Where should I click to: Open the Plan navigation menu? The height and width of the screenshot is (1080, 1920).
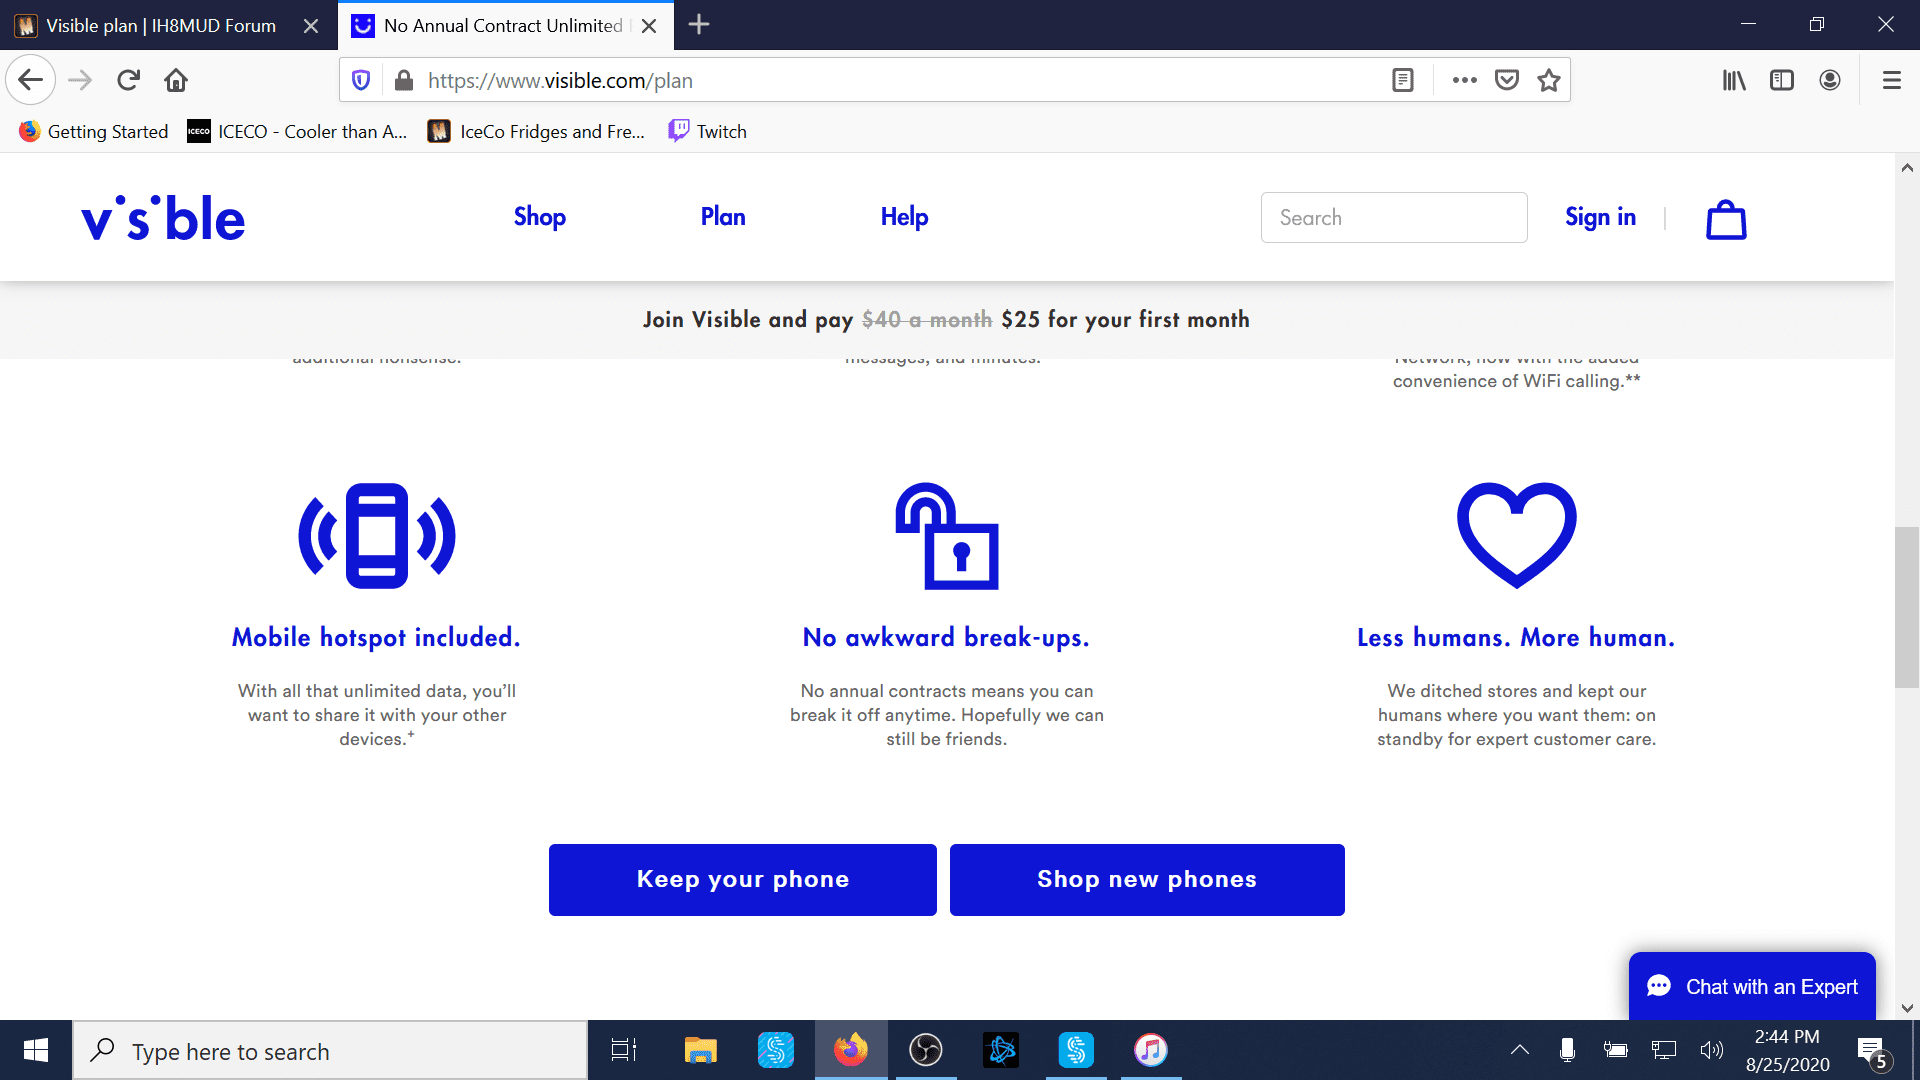(723, 217)
